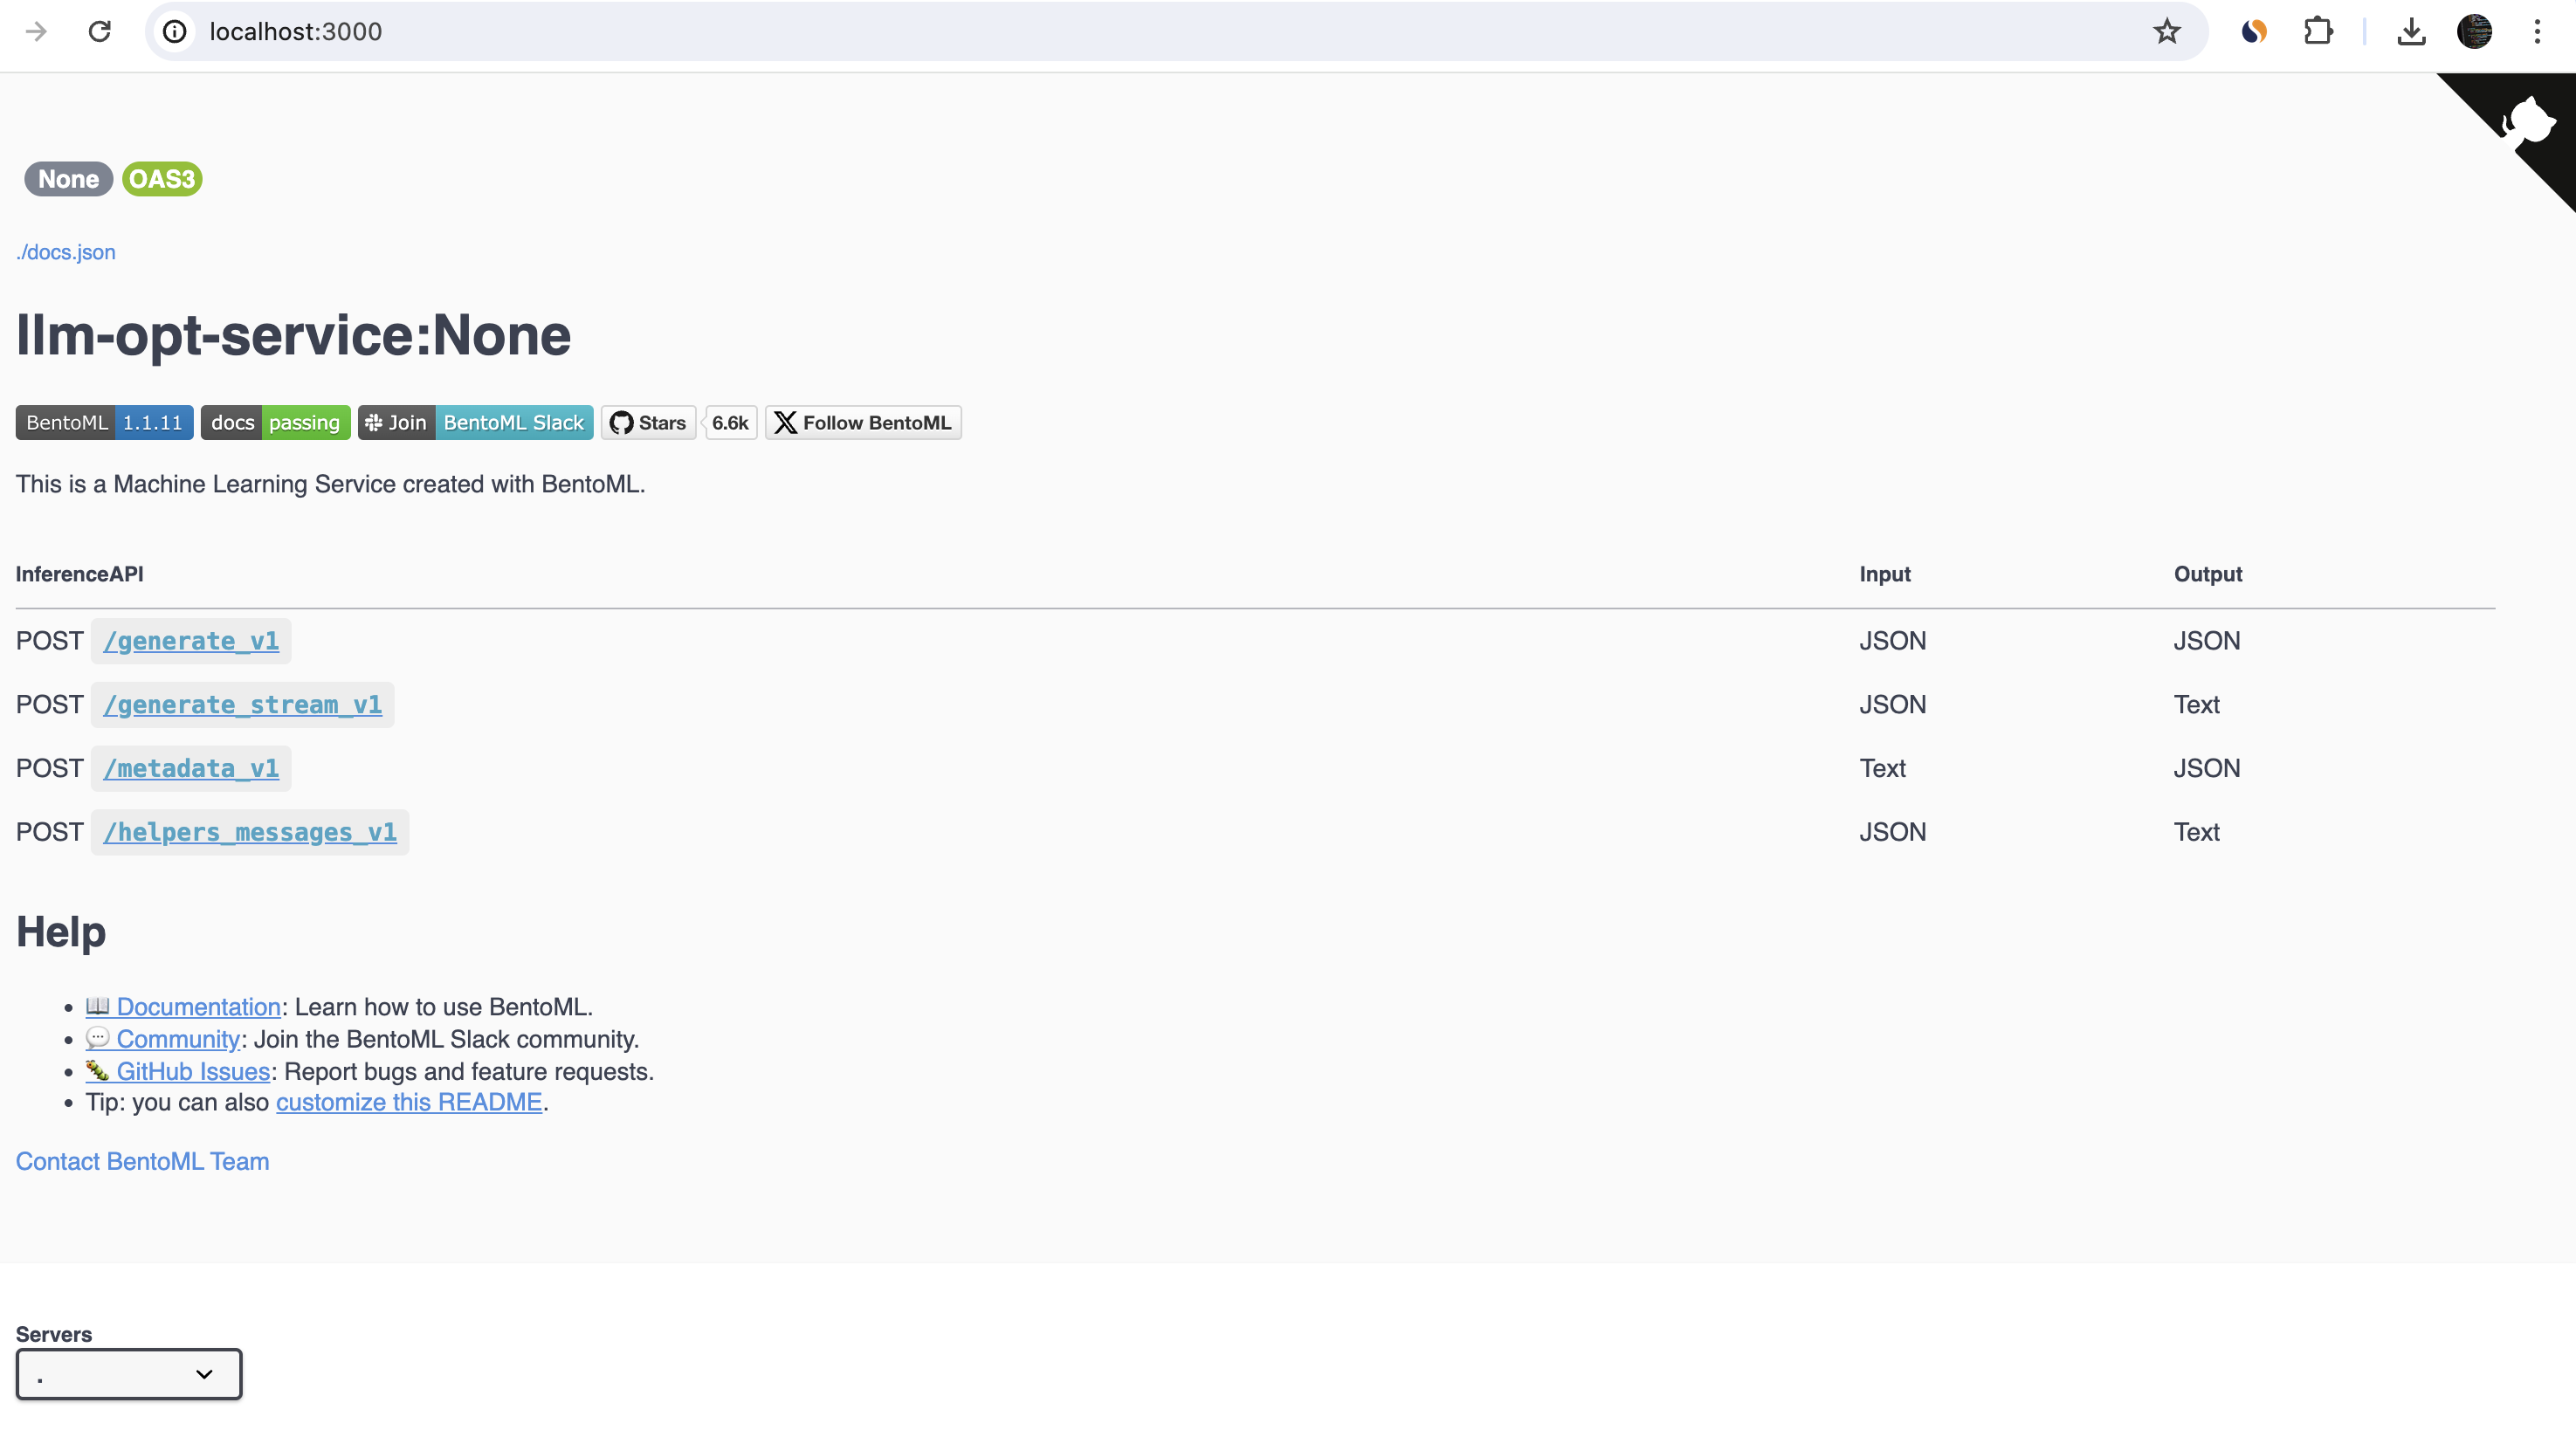Expand the POST /generate_v1 endpoint

pyautogui.click(x=191, y=641)
